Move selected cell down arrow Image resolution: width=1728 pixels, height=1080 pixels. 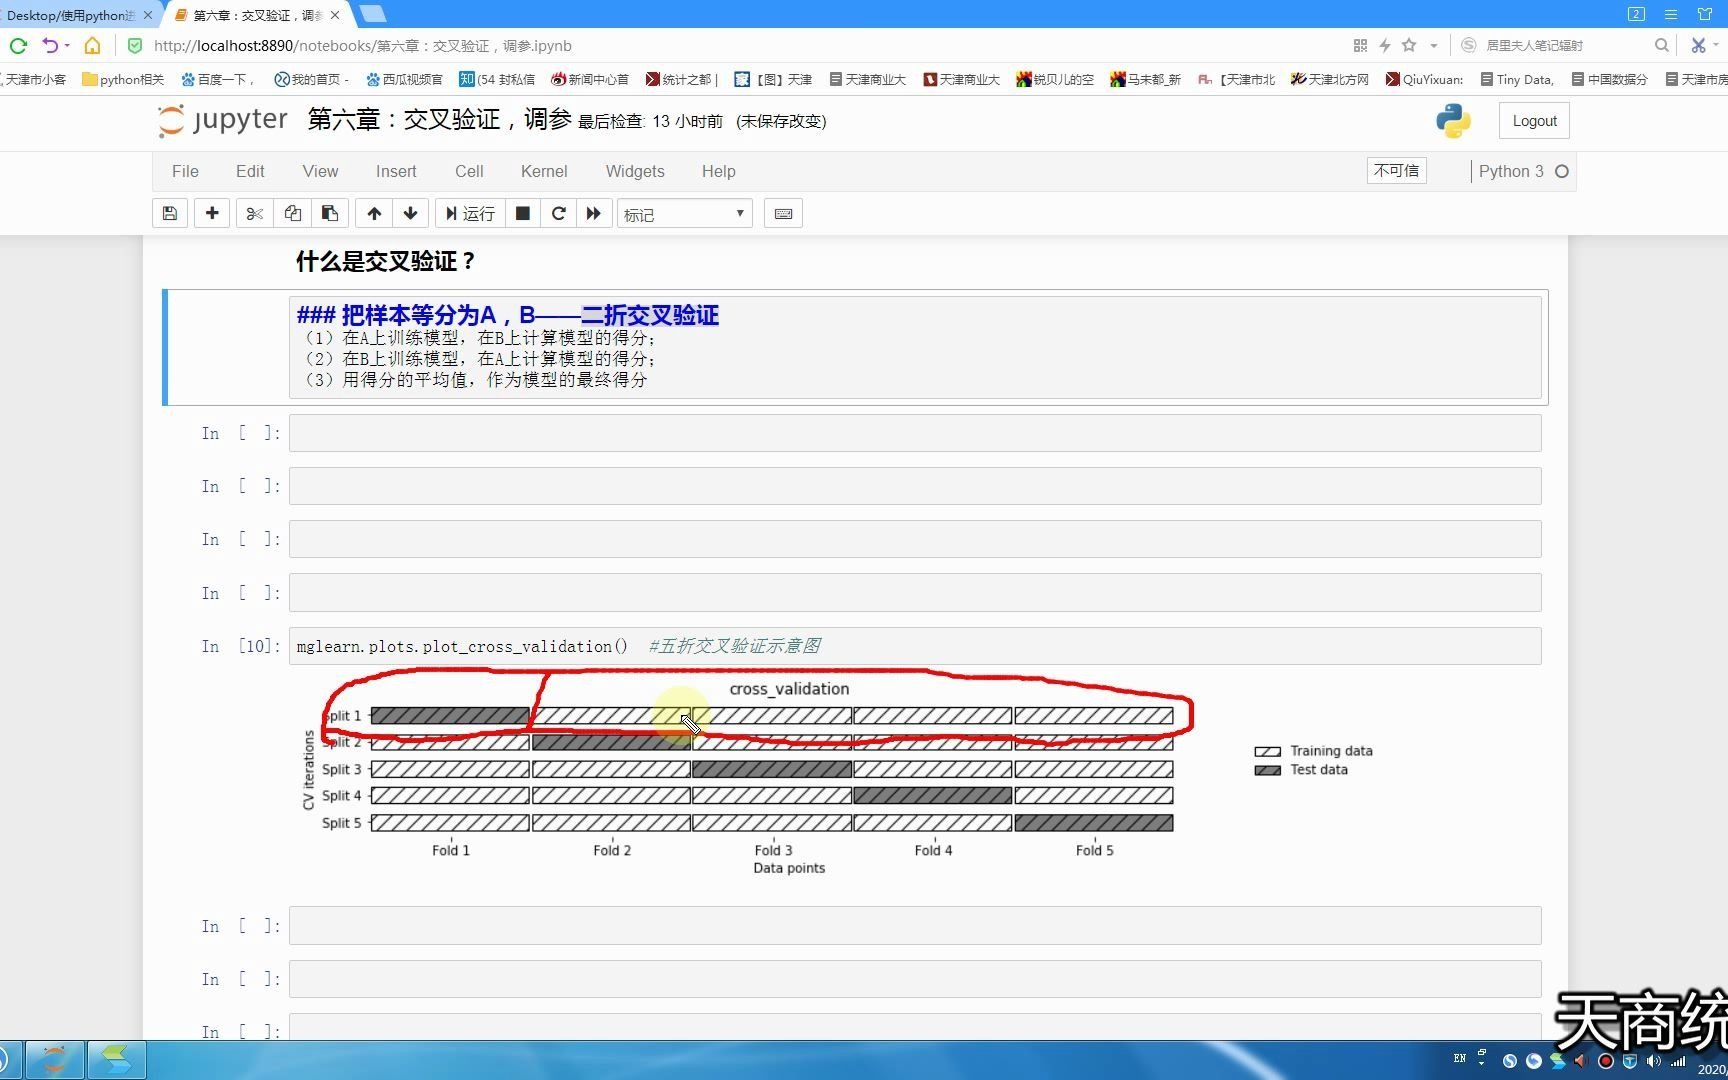(411, 213)
